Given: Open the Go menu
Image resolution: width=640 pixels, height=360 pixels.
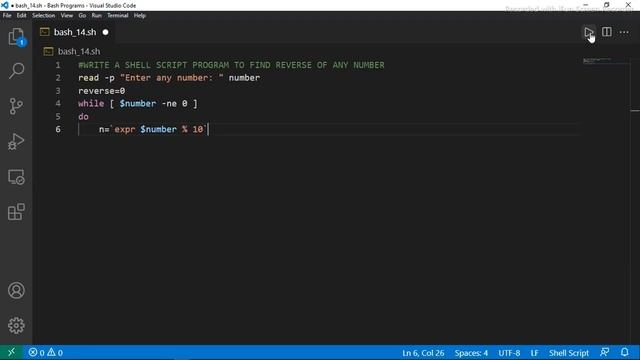Looking at the screenshot, I should pyautogui.click(x=82, y=16).
